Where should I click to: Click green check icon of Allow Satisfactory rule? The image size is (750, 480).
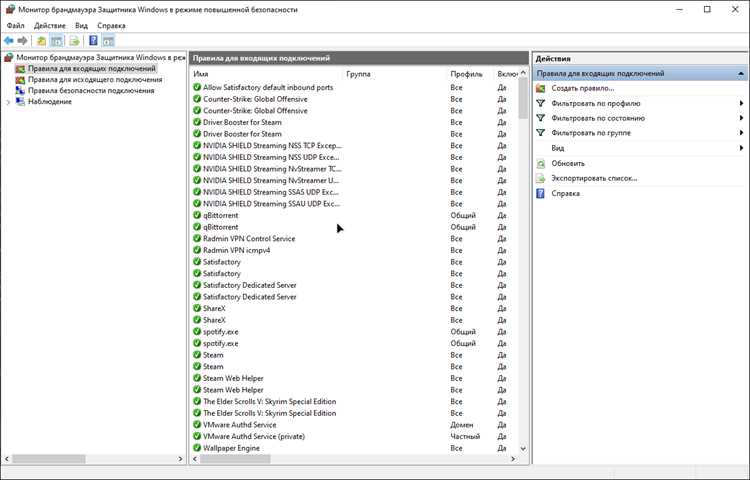pyautogui.click(x=197, y=87)
